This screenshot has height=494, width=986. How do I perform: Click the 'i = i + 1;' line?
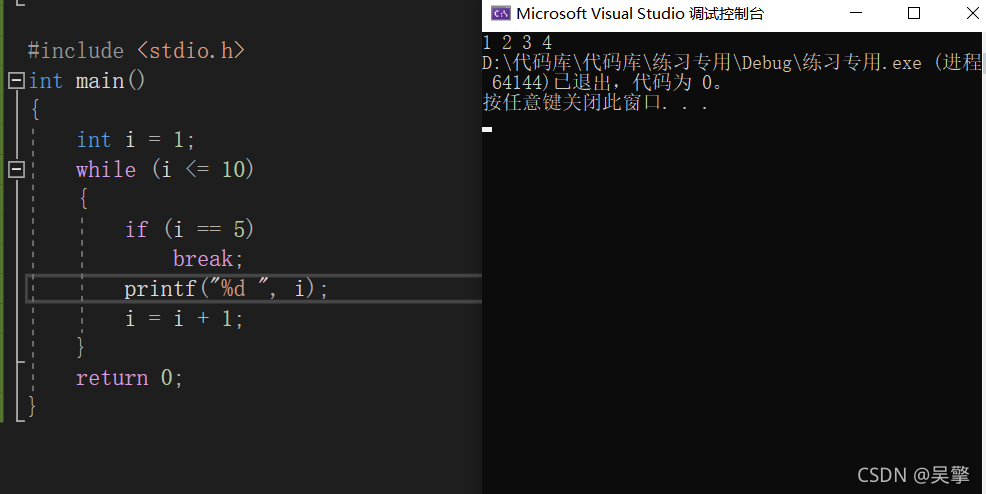184,319
